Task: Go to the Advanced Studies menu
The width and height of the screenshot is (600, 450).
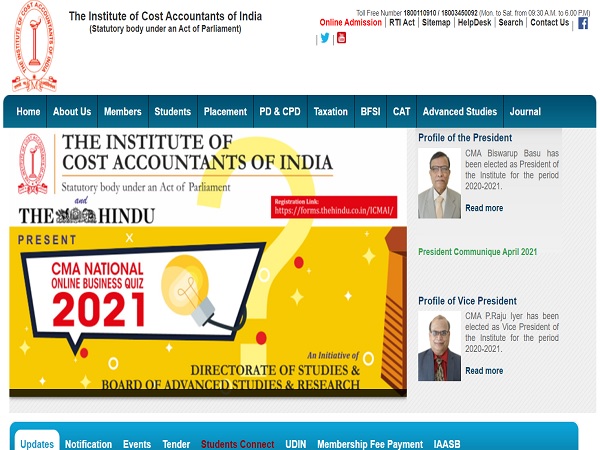Action: coord(459,112)
